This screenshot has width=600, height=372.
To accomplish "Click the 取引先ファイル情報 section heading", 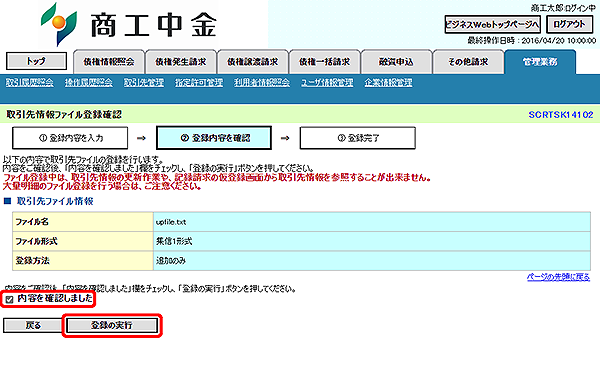I will click(55, 201).
